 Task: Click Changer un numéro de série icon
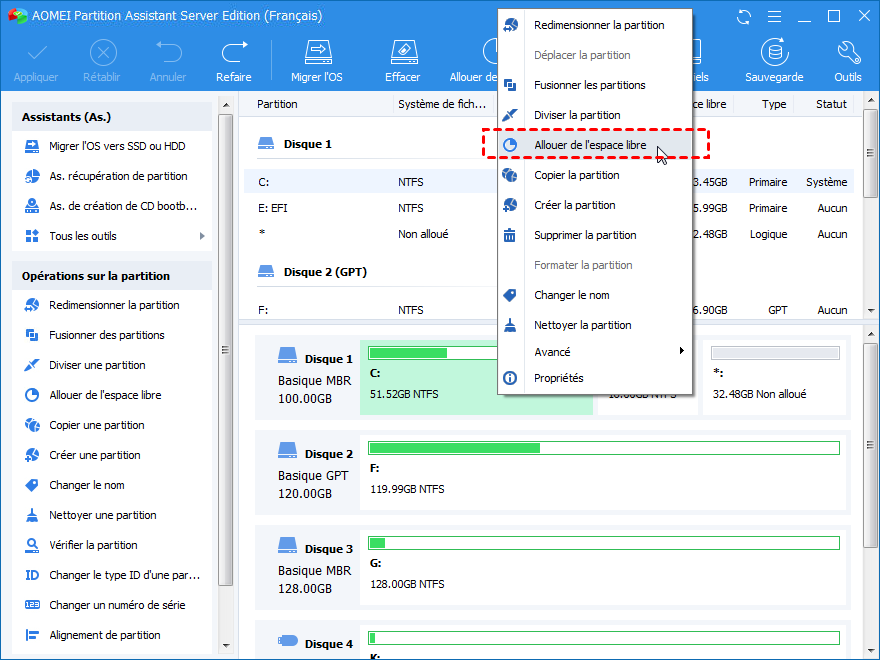click(32, 605)
